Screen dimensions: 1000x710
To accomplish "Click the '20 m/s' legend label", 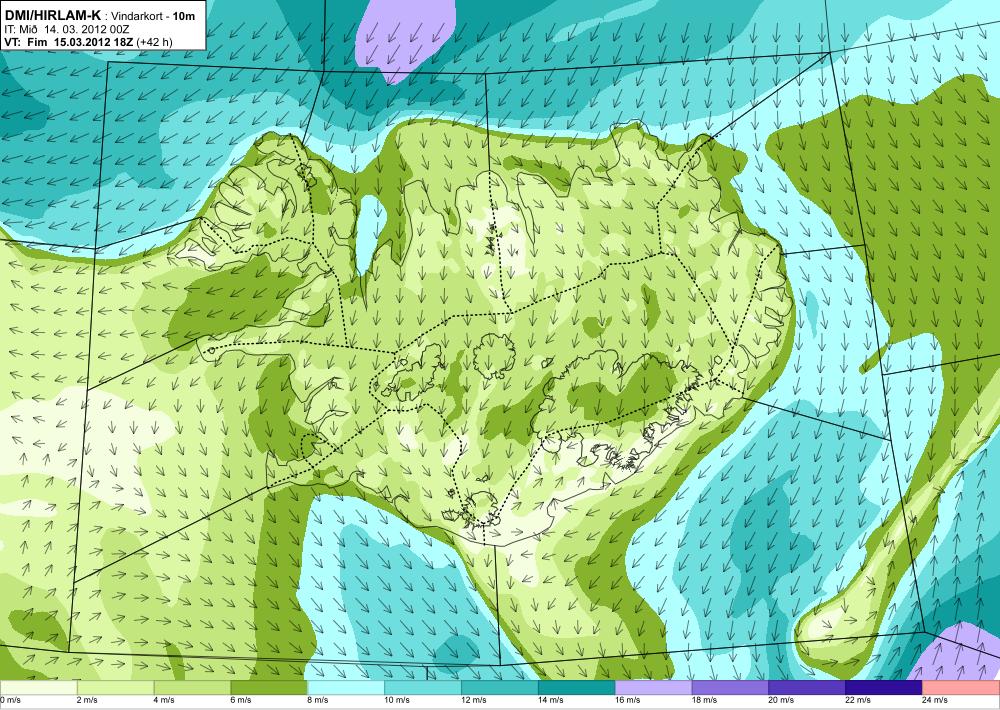I will coord(781,700).
